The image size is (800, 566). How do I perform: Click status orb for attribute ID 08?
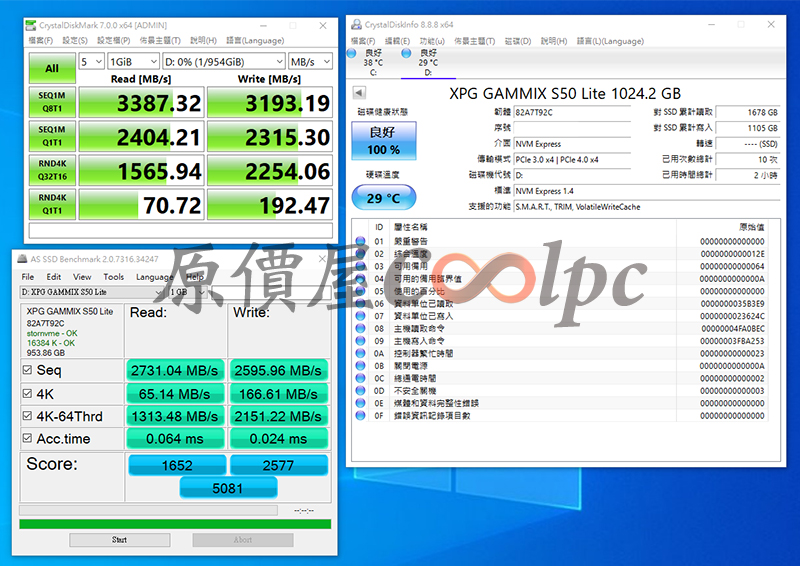360,328
